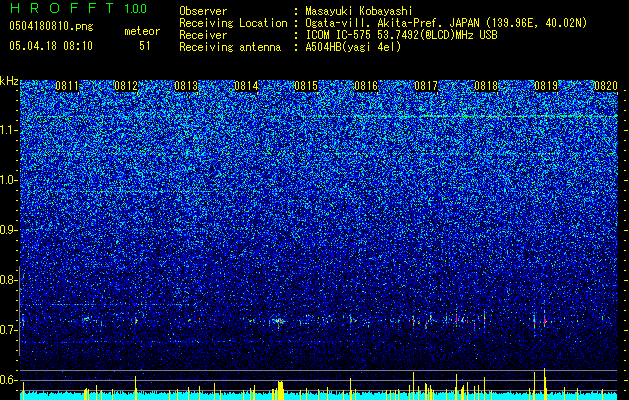Click the HROFFT 1.0.0 title text
The image size is (629, 400).
tap(78, 8)
